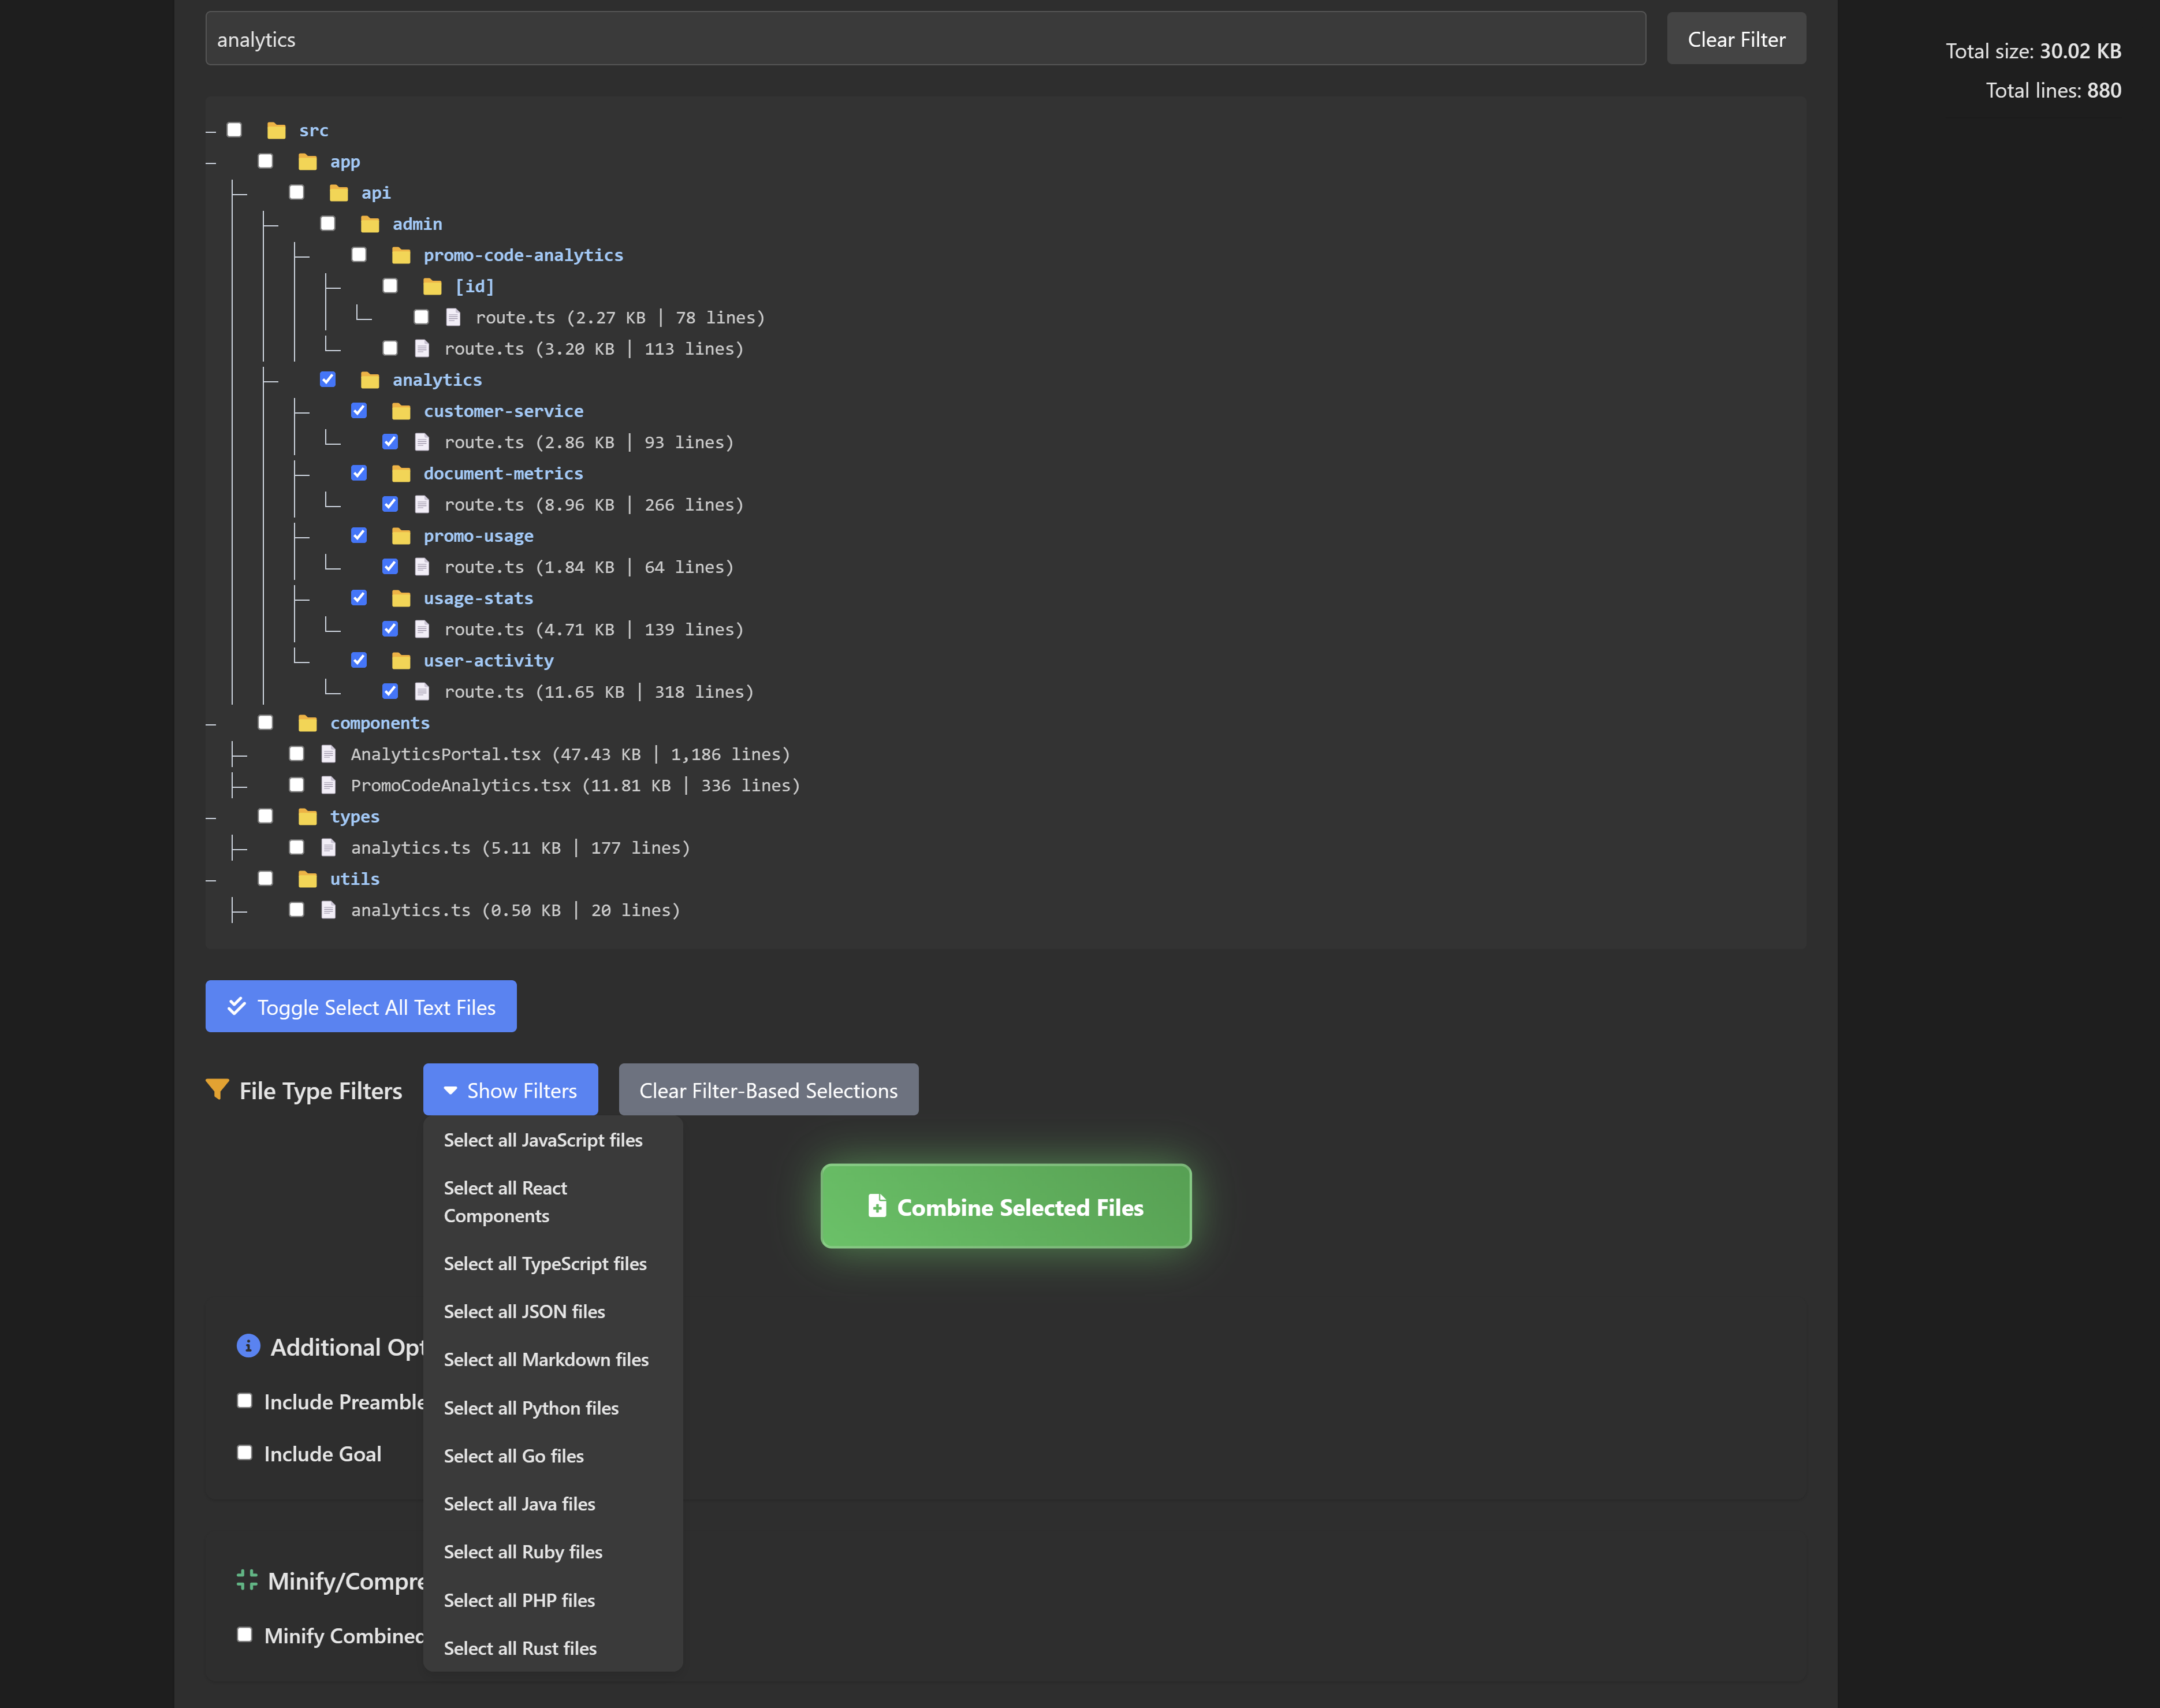Screen dimensions: 2160x1708
Task: Choose Select all TypeScript files
Action: 545,1264
